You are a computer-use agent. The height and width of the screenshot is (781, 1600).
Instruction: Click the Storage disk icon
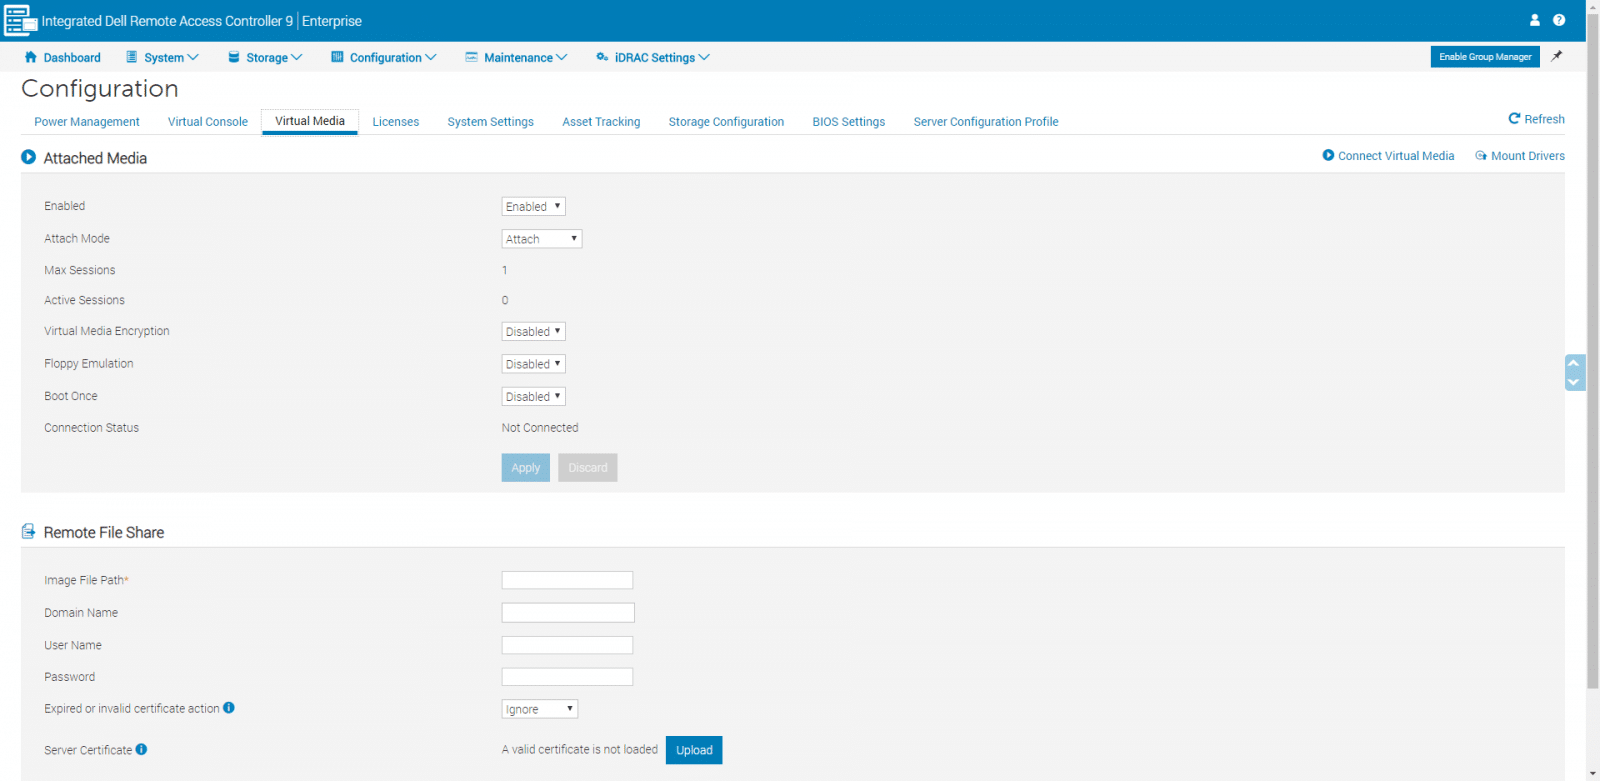(234, 57)
